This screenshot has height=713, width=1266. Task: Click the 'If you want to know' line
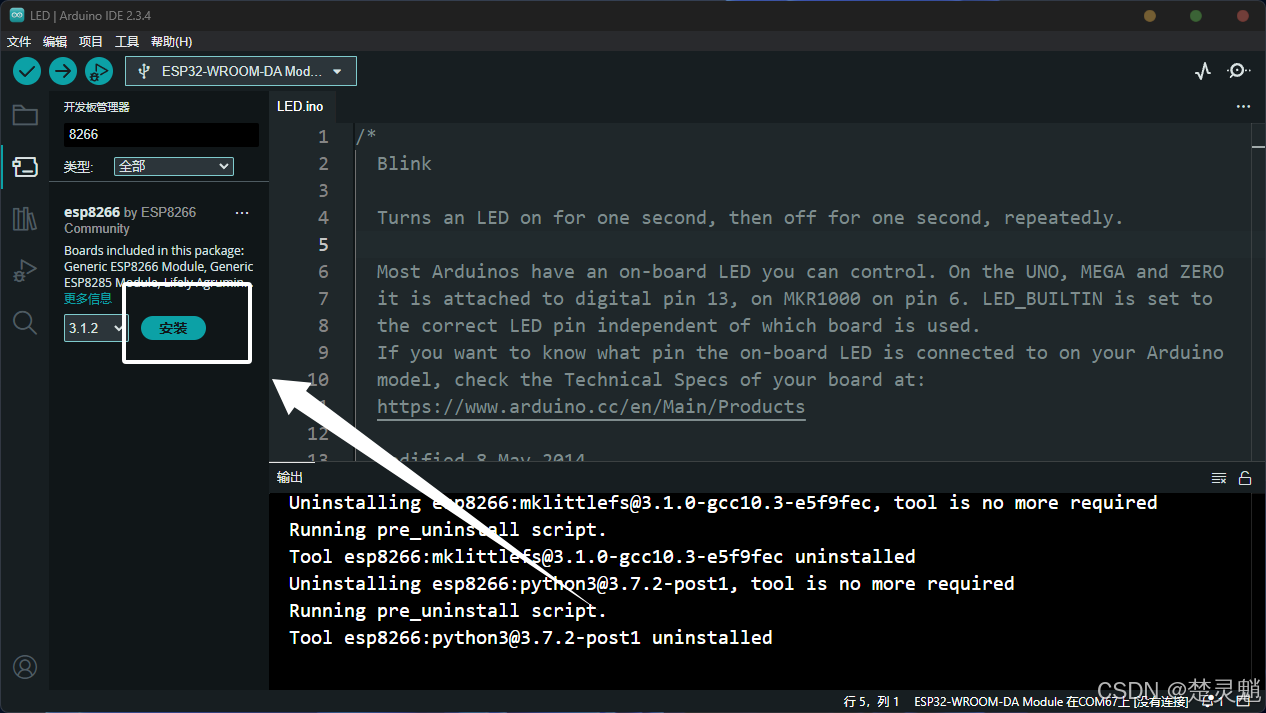(800, 353)
